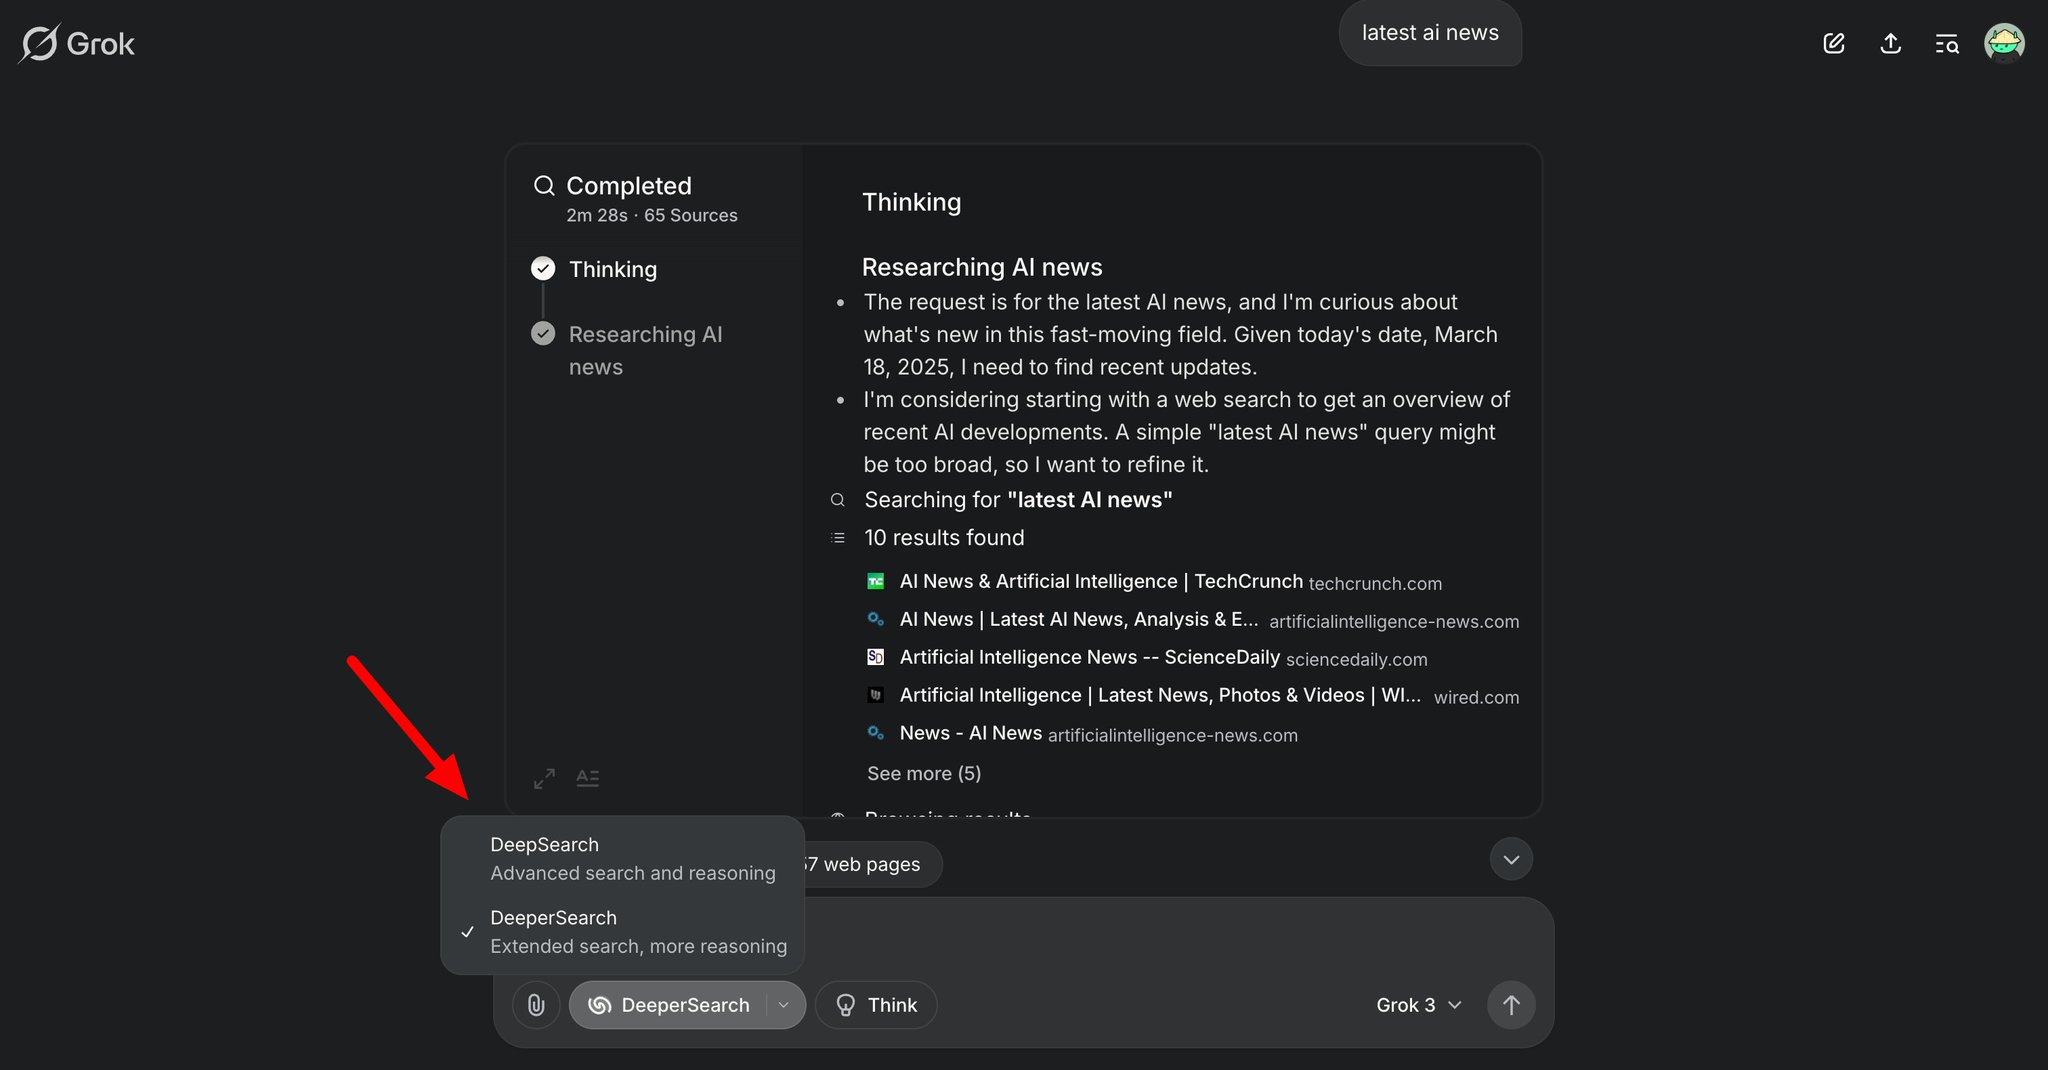The height and width of the screenshot is (1070, 2048).
Task: Click the expand panel arrows icon
Action: (544, 778)
